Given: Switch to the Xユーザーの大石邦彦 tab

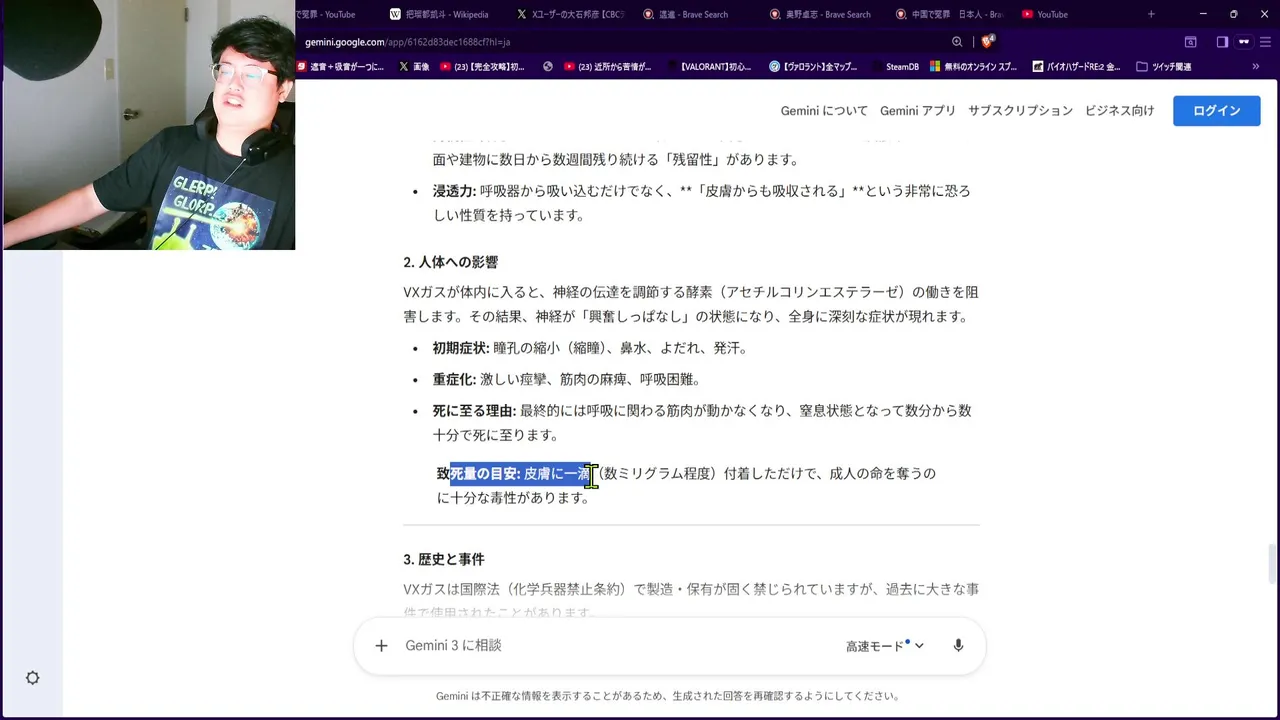Looking at the screenshot, I should (570, 14).
